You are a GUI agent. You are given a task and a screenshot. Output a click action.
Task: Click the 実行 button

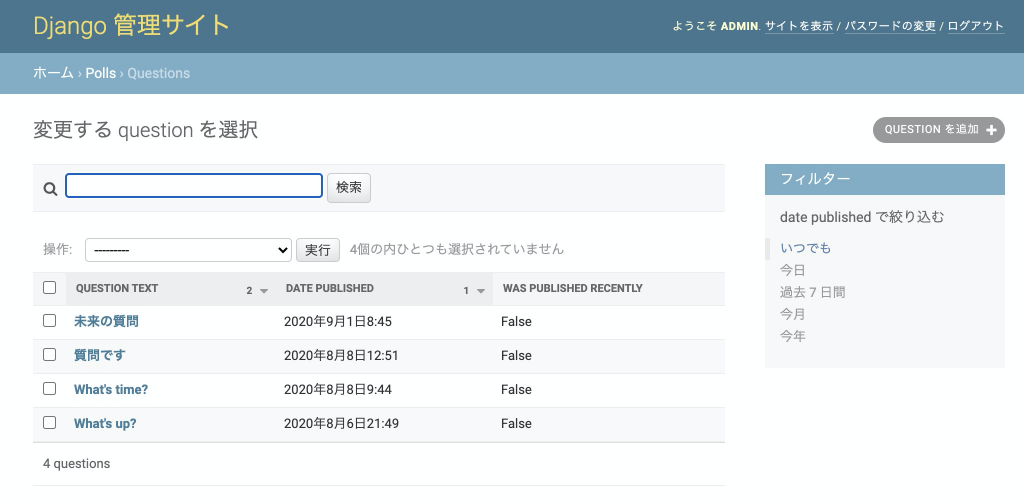tap(318, 250)
